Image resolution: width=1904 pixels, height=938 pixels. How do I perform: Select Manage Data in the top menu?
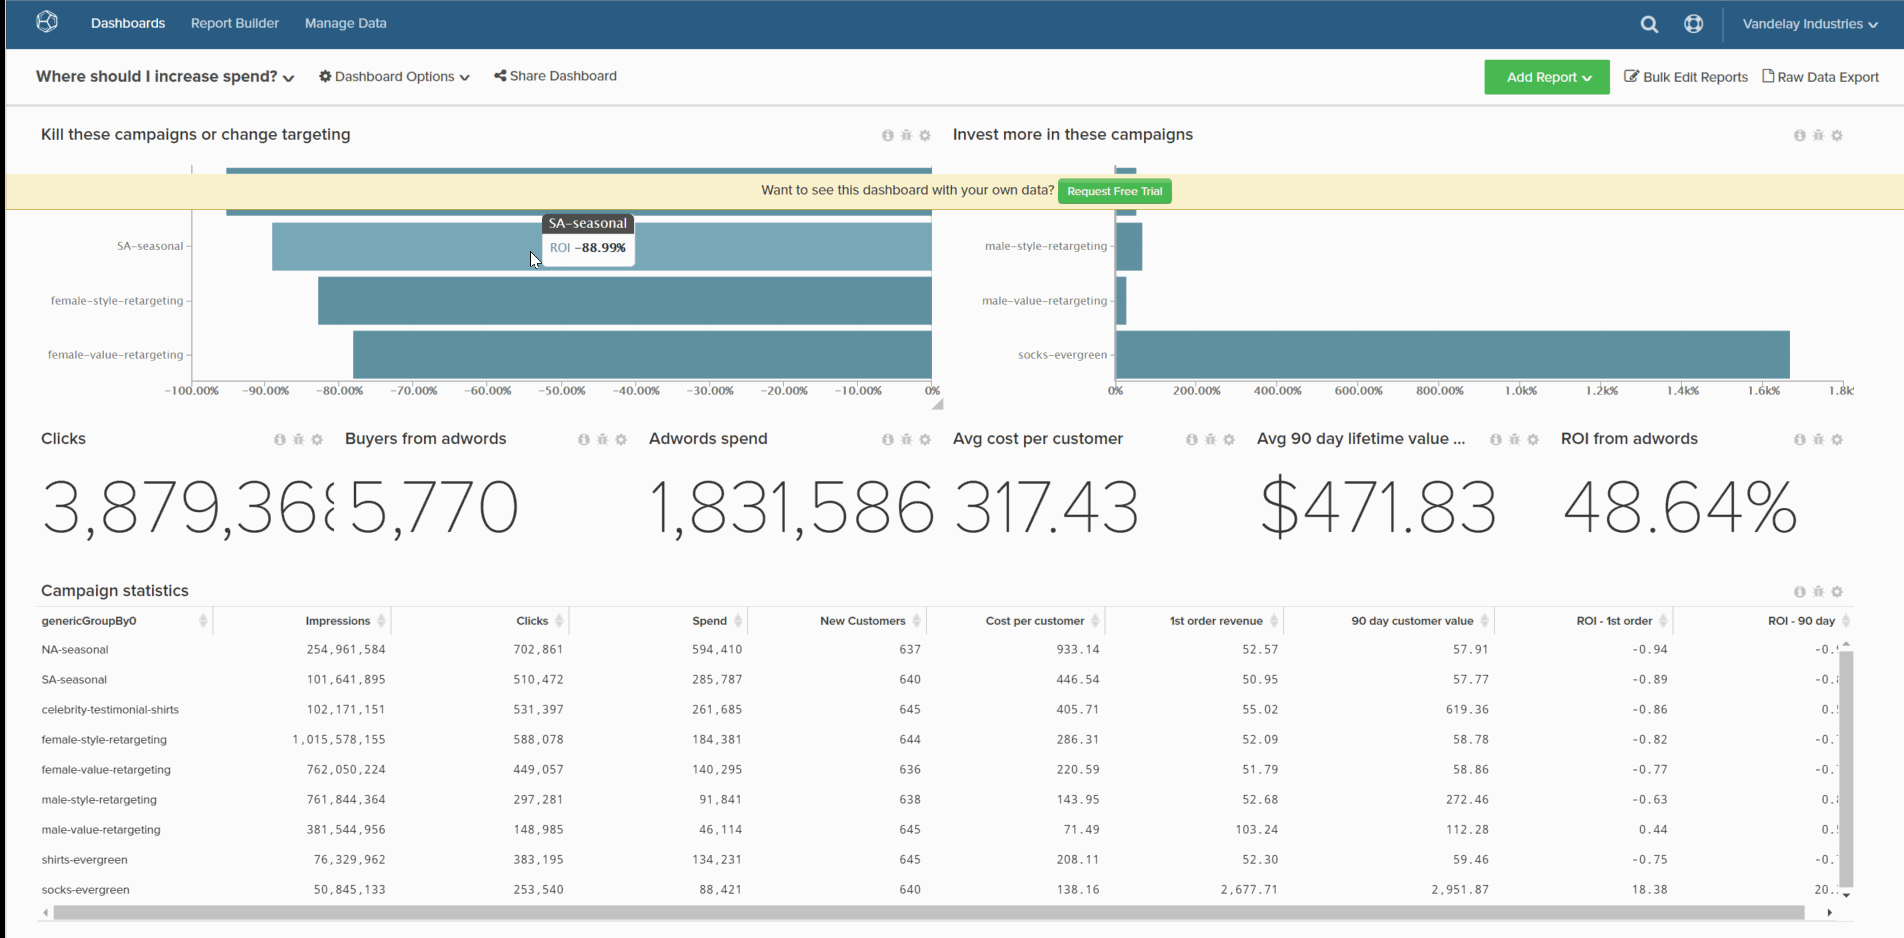[x=345, y=23]
